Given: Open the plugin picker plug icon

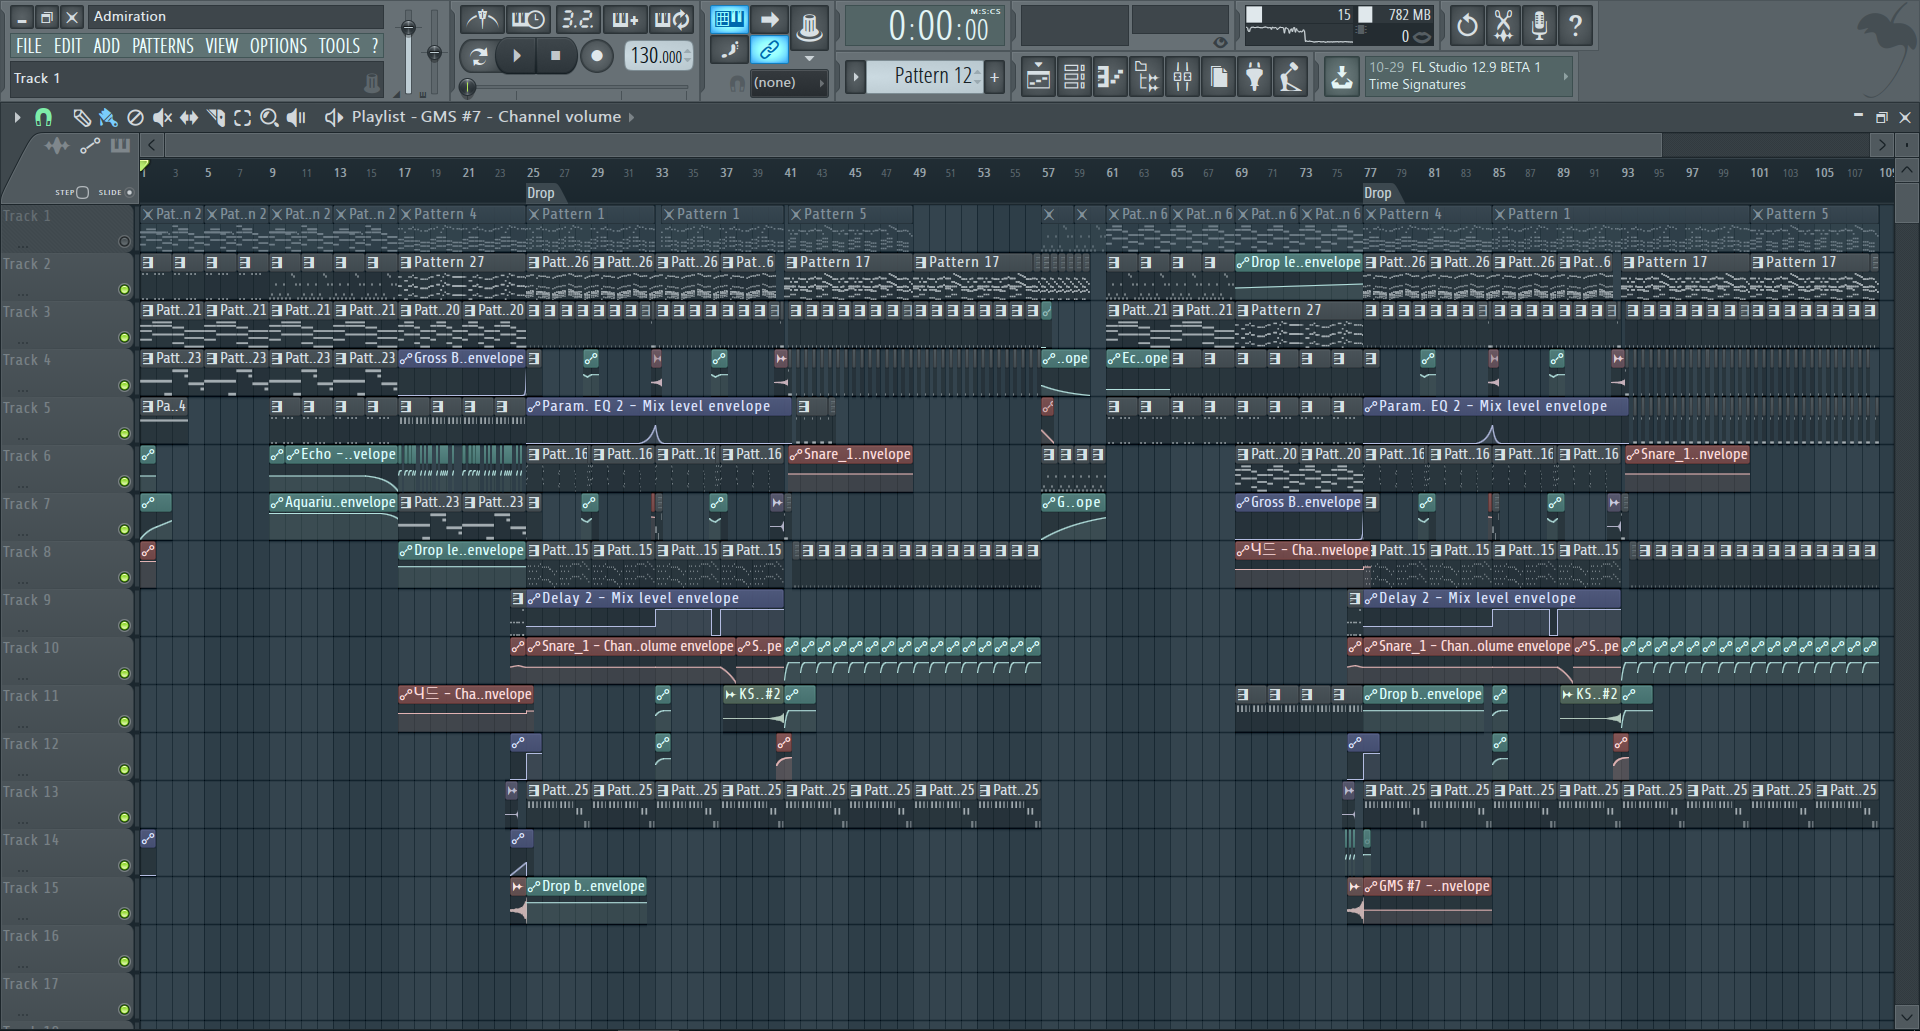Looking at the screenshot, I should (x=1255, y=77).
